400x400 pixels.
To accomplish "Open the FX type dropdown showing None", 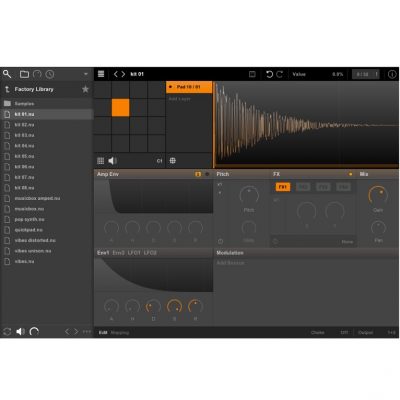I will tap(347, 242).
